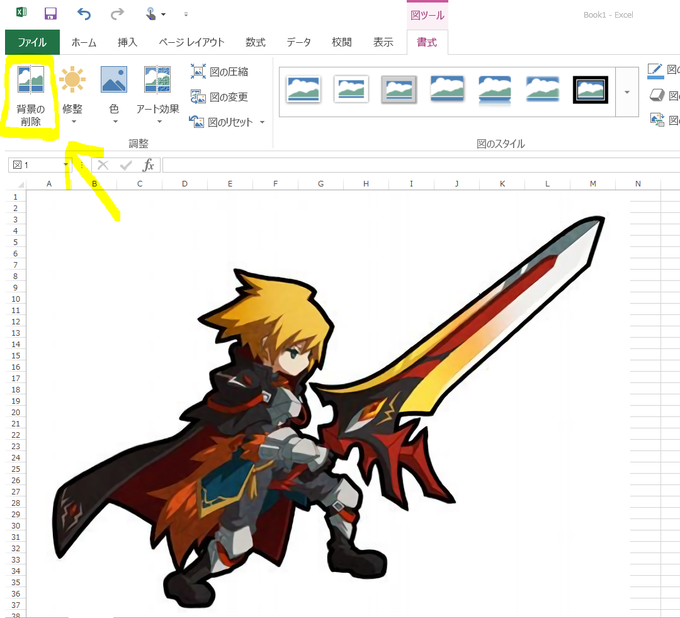Apply the first picture style thumbnail

click(x=304, y=89)
